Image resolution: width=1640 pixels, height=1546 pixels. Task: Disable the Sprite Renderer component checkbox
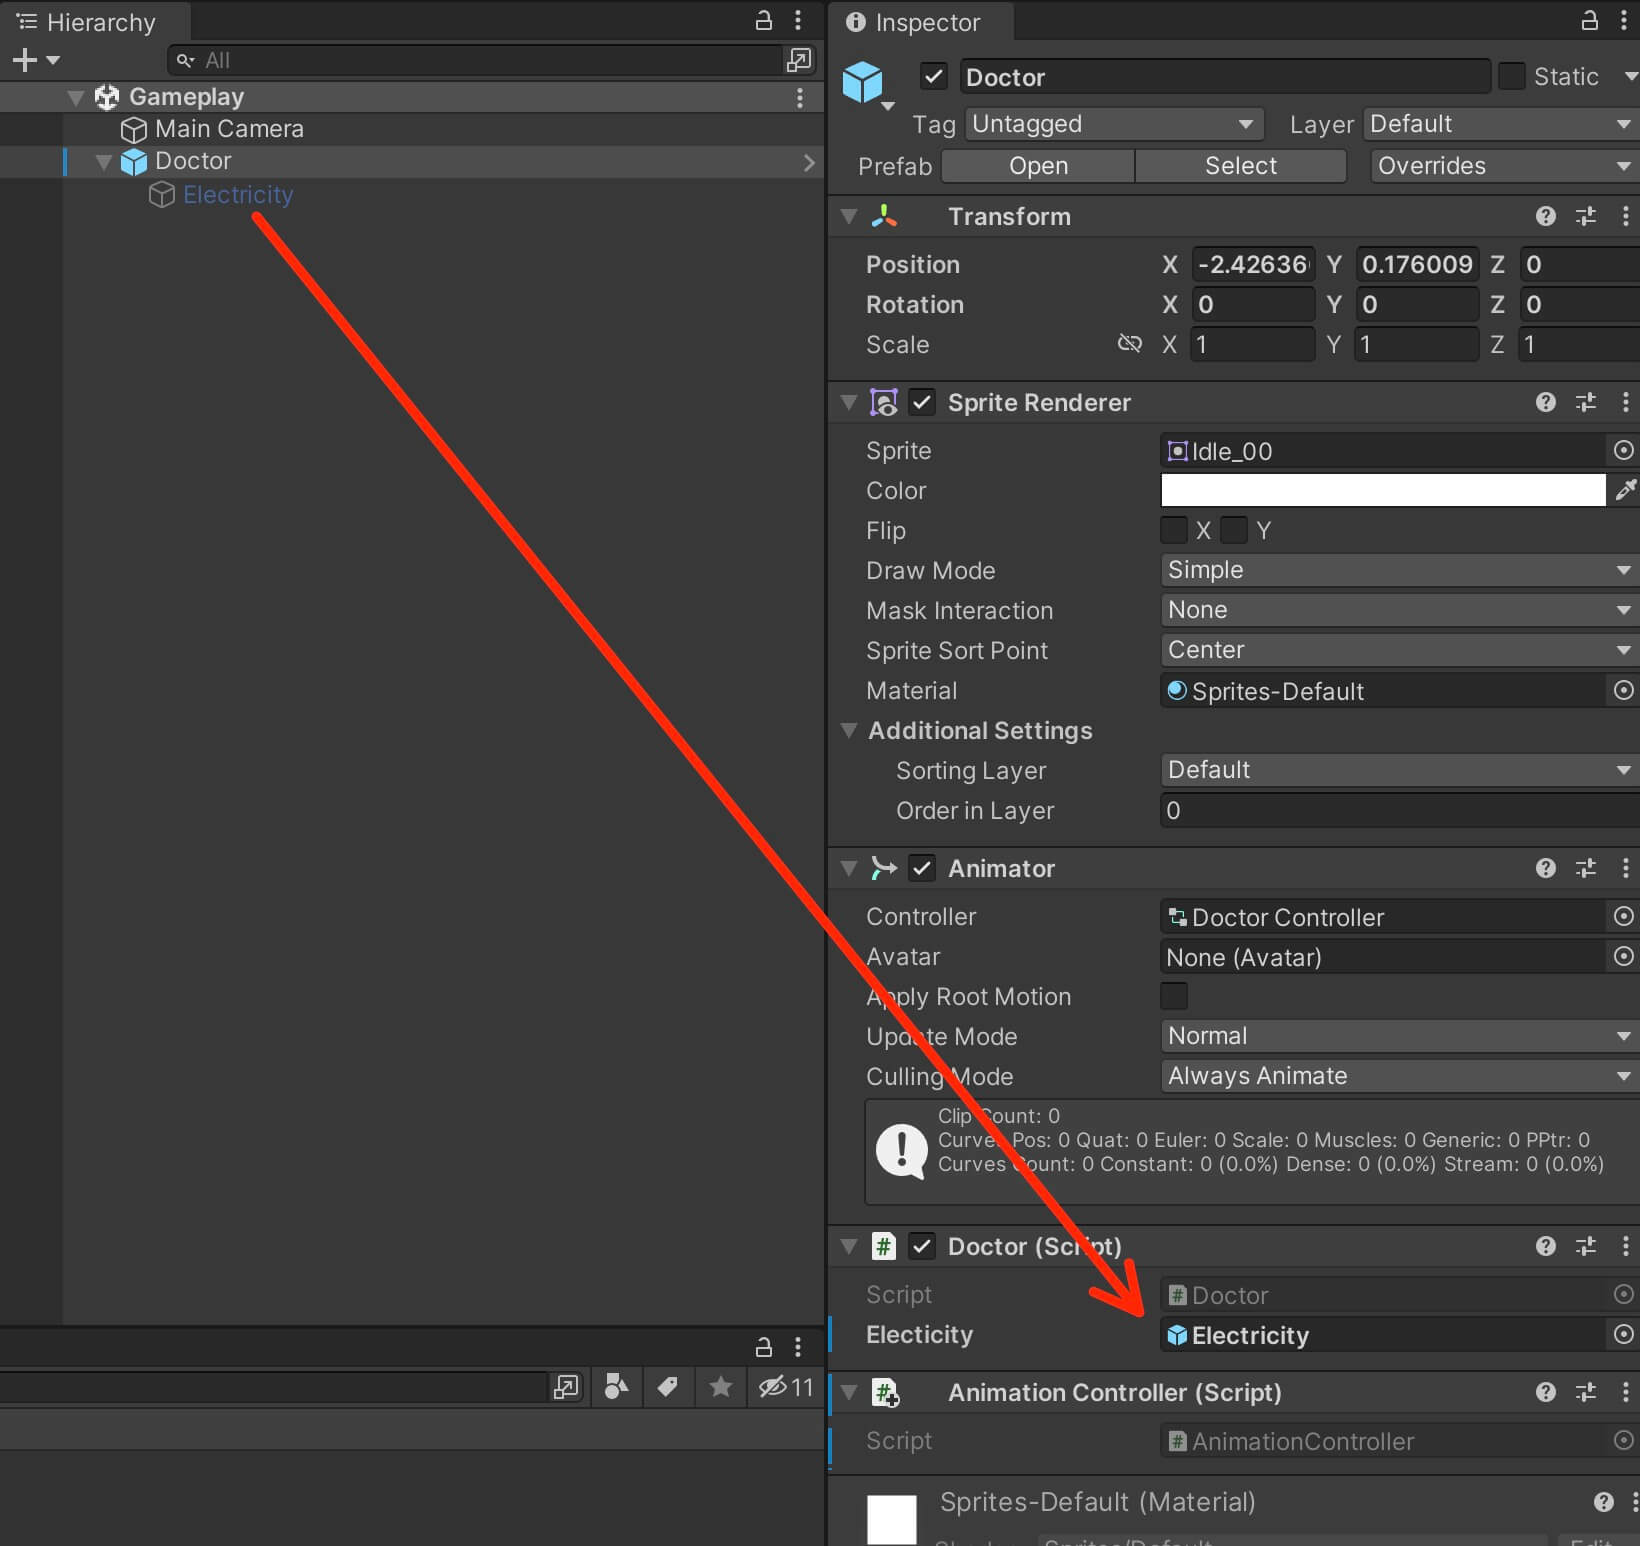click(921, 402)
